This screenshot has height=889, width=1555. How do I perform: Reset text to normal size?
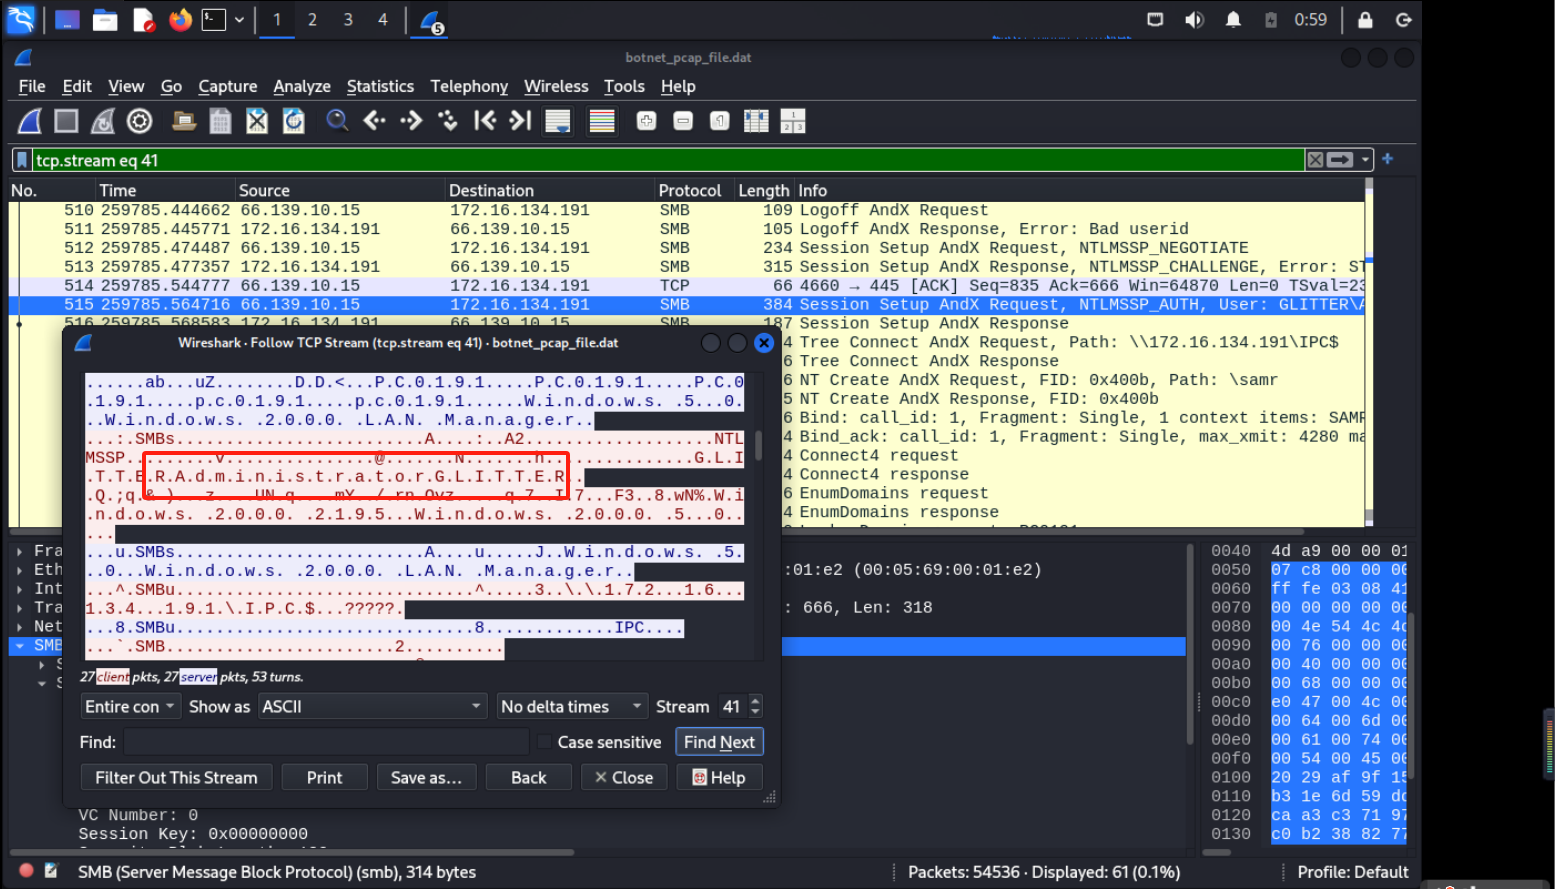(x=719, y=121)
